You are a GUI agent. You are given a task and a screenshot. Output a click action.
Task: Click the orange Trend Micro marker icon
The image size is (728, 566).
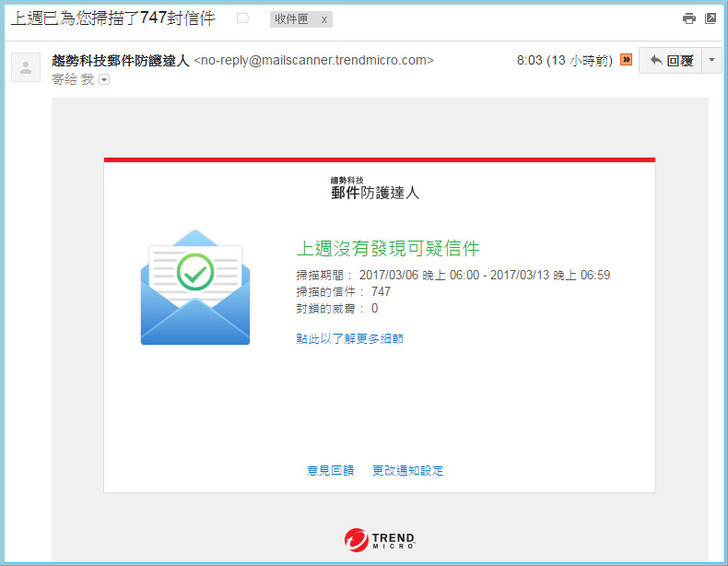(626, 60)
